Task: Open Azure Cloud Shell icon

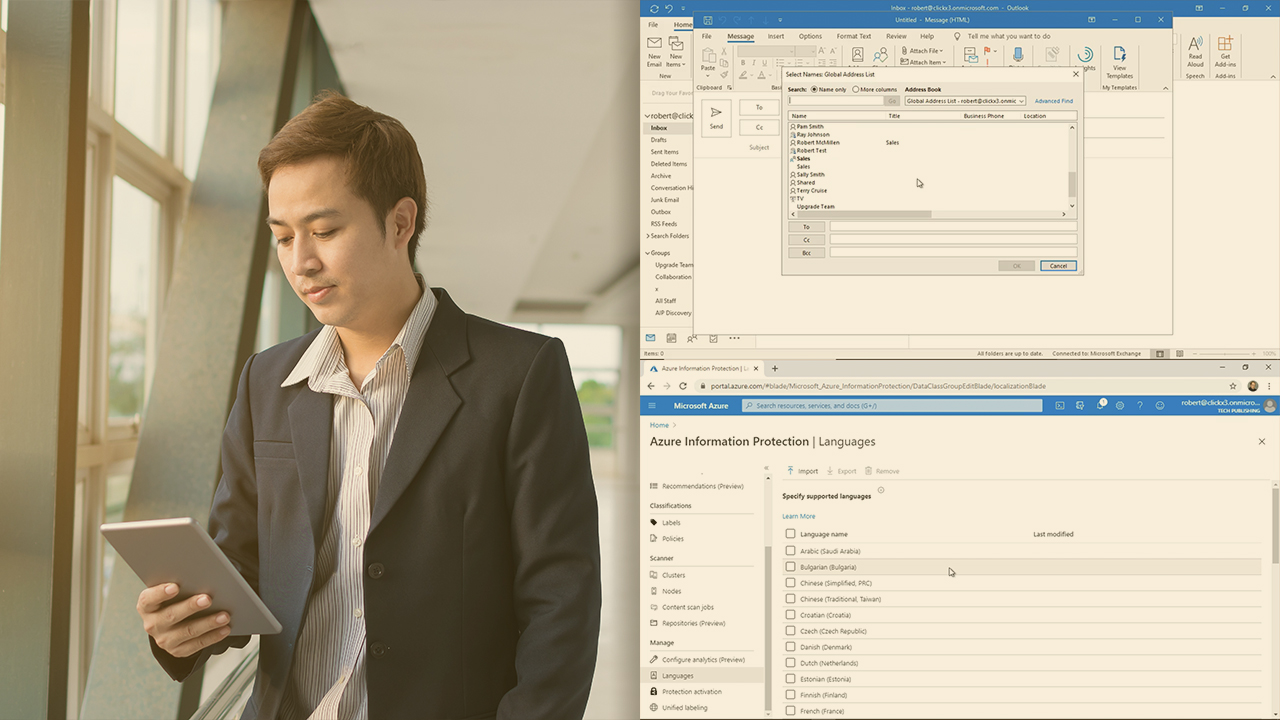Action: coord(1060,405)
